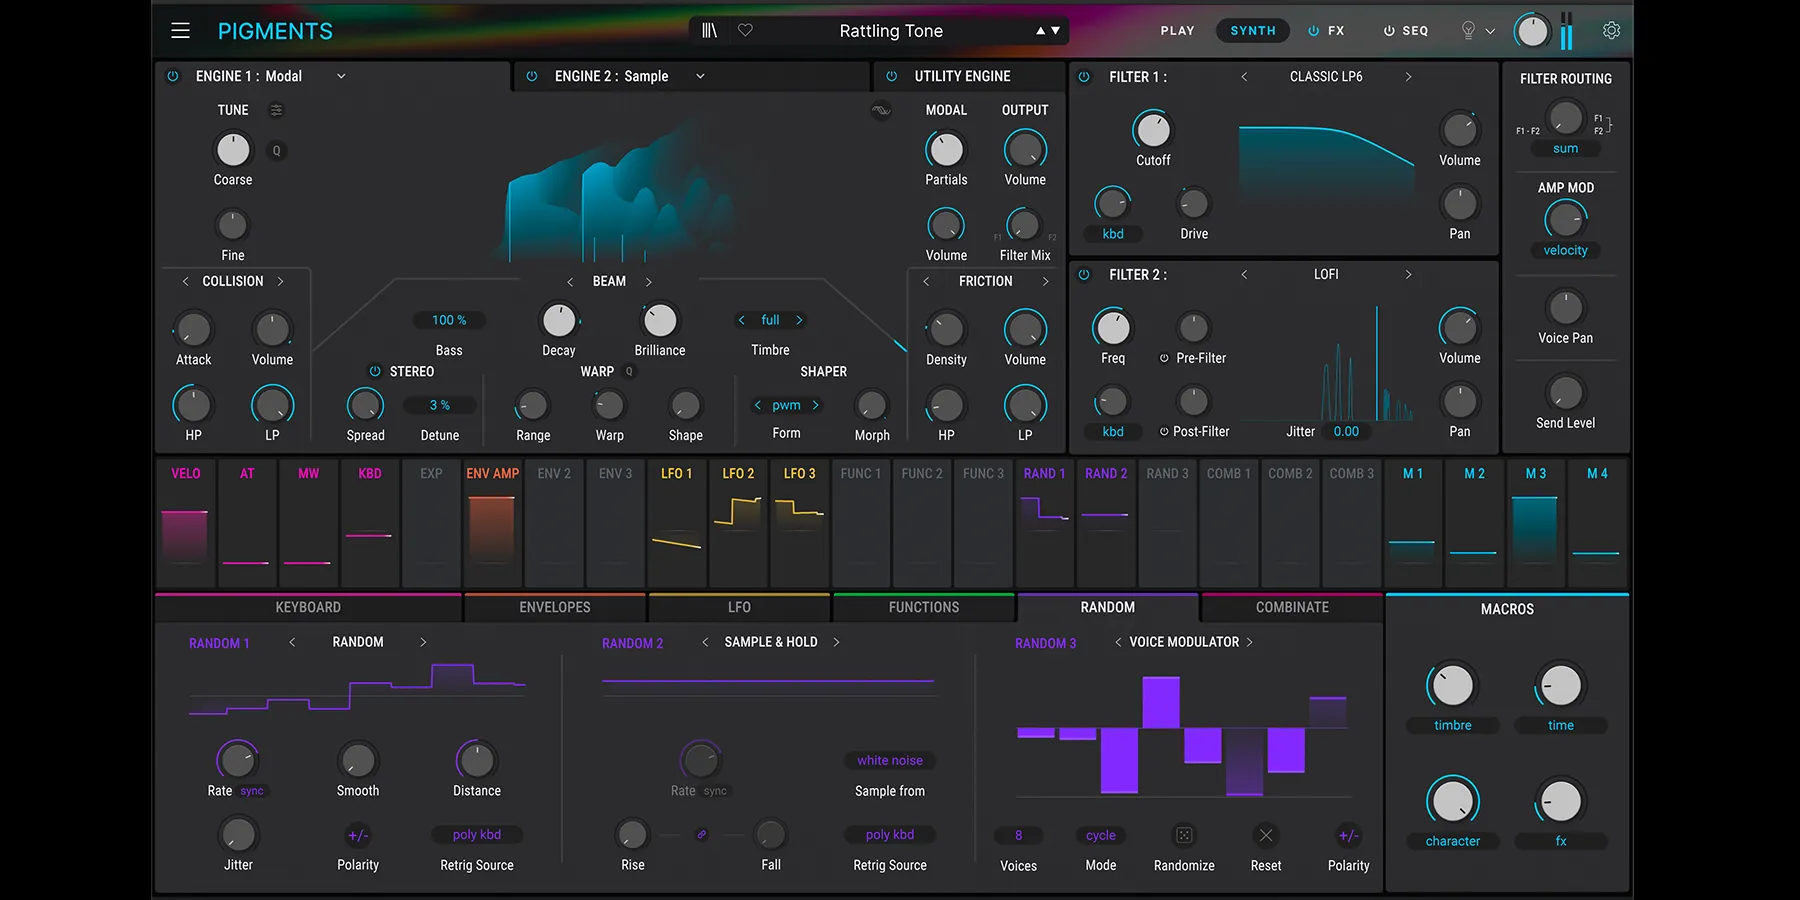Toggle Filter 2 power button
Viewport: 1800px width, 900px height.
coord(1084,274)
